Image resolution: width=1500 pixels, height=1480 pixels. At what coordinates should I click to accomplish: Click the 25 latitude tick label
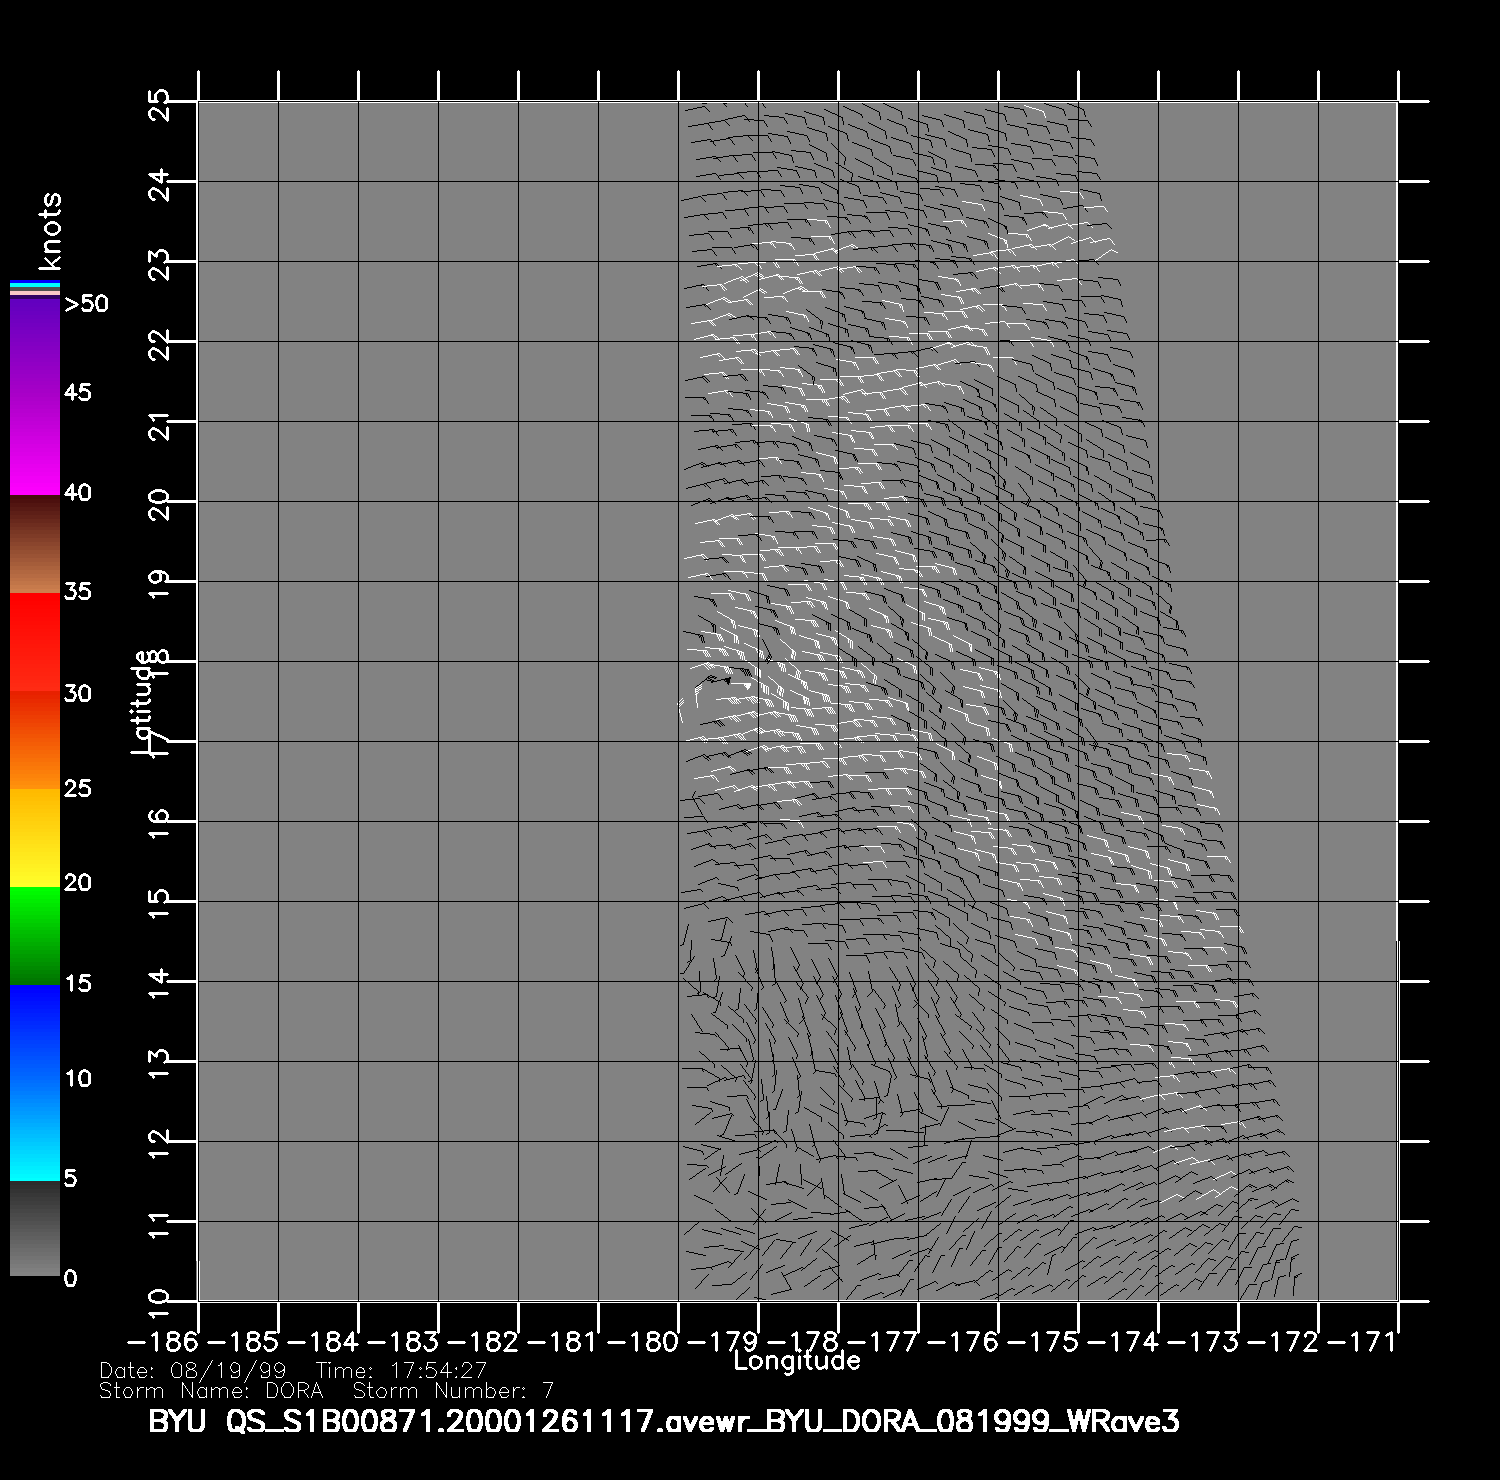(x=160, y=103)
